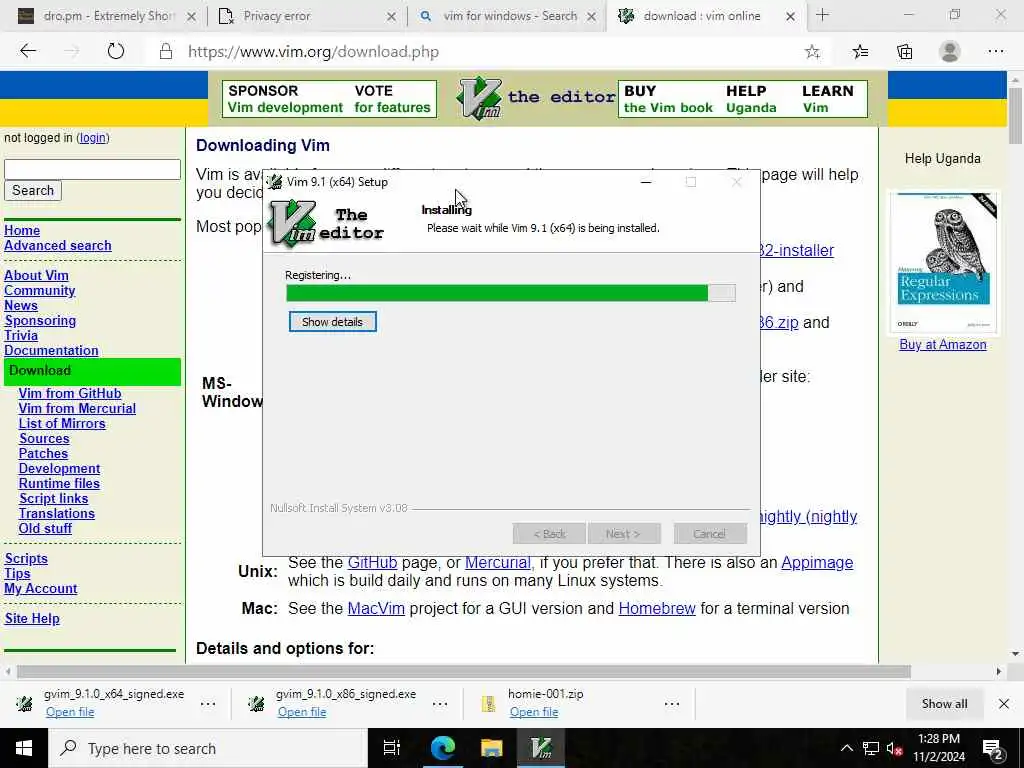Click the Vim logo in the page header
The image size is (1024, 768).
[479, 98]
